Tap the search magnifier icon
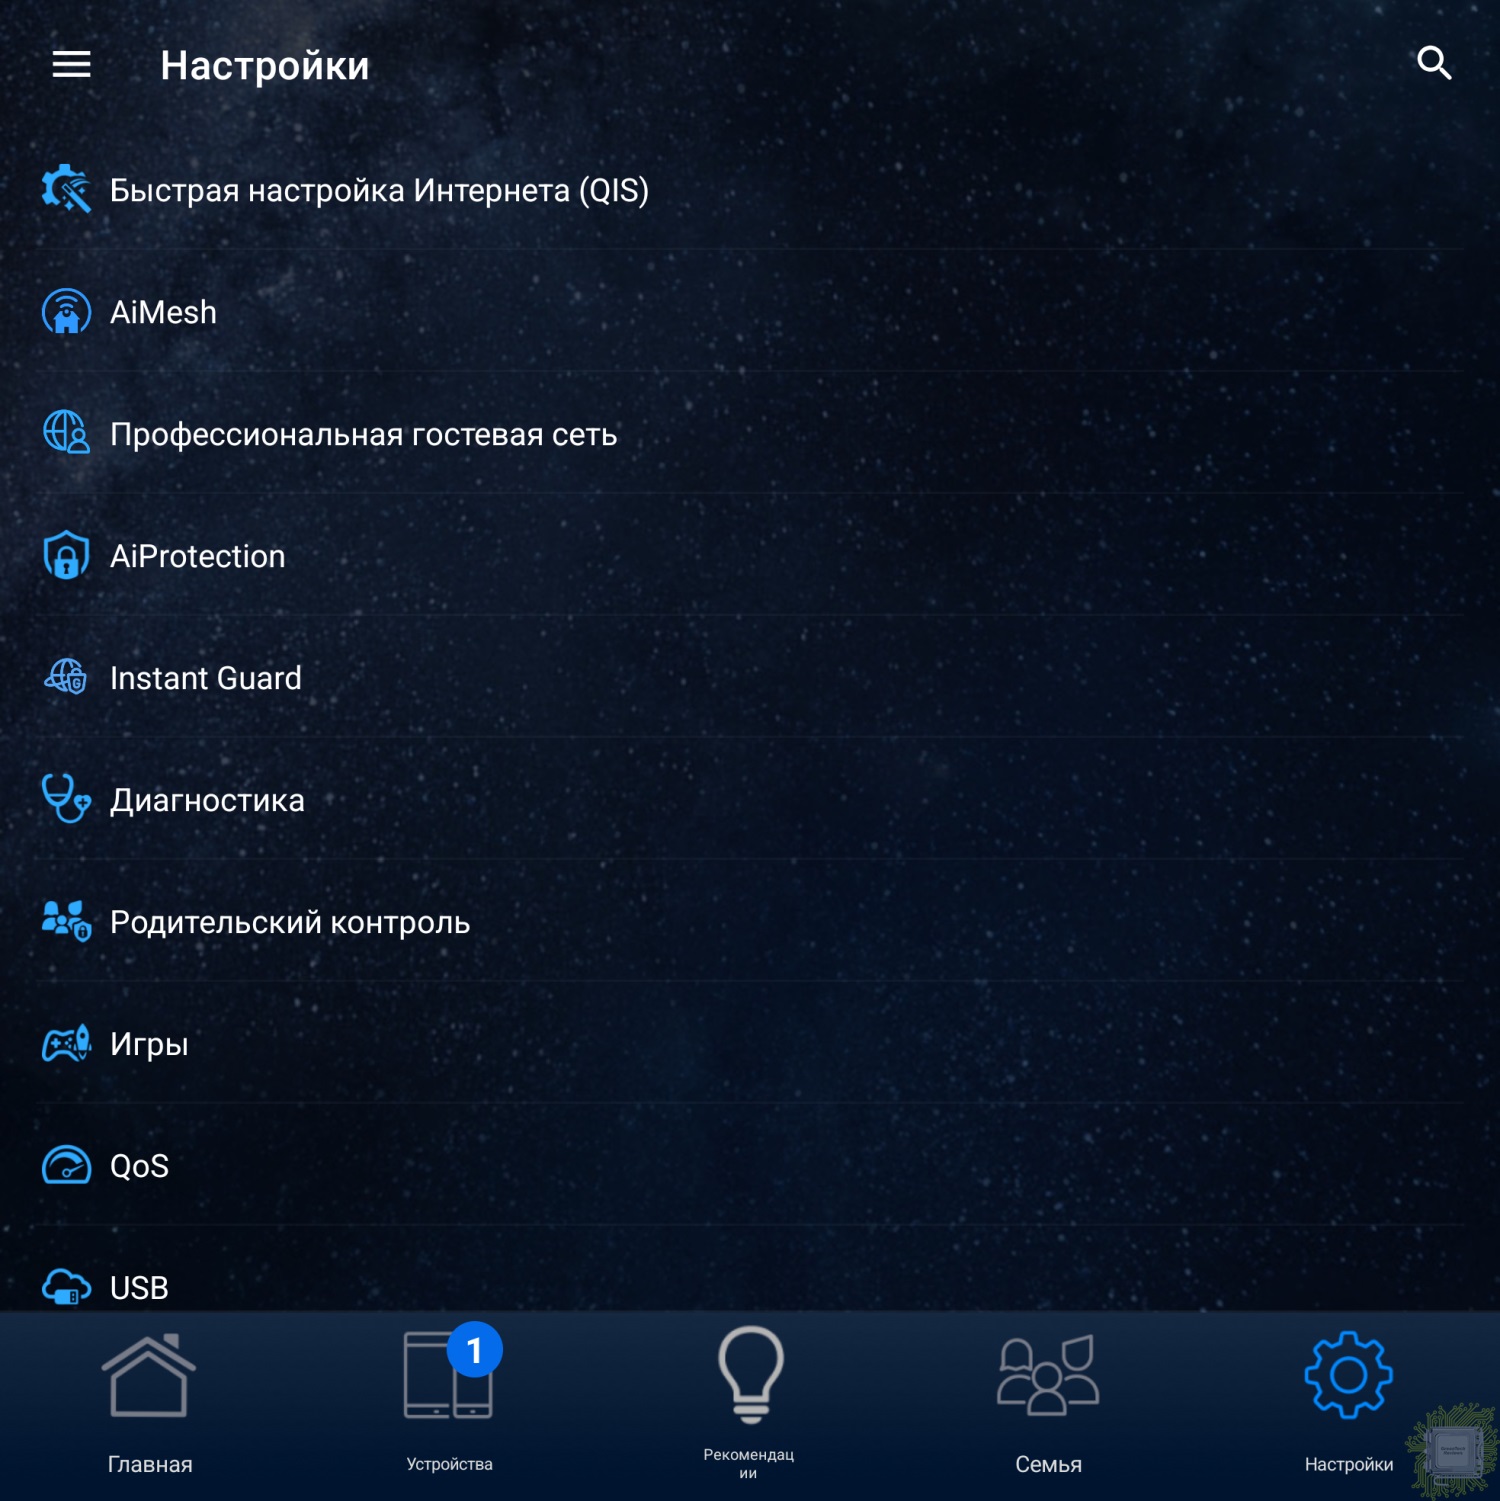This screenshot has width=1500, height=1501. pos(1434,63)
